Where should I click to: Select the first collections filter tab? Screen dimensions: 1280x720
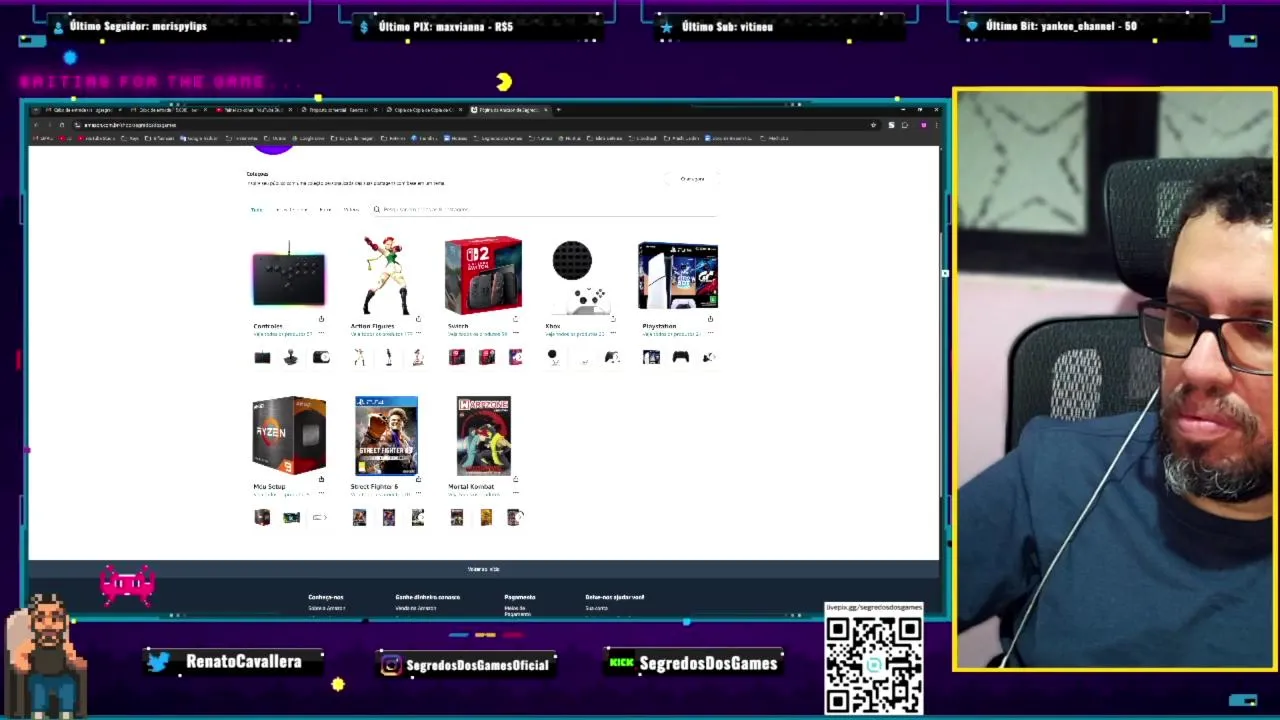pyautogui.click(x=257, y=210)
